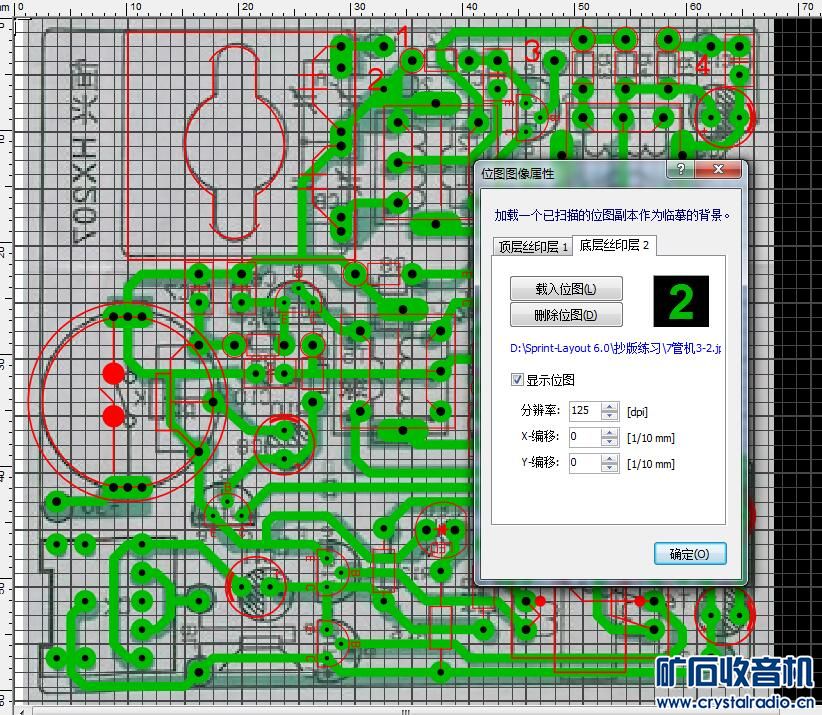Click the 载入位图 button

pyautogui.click(x=566, y=289)
